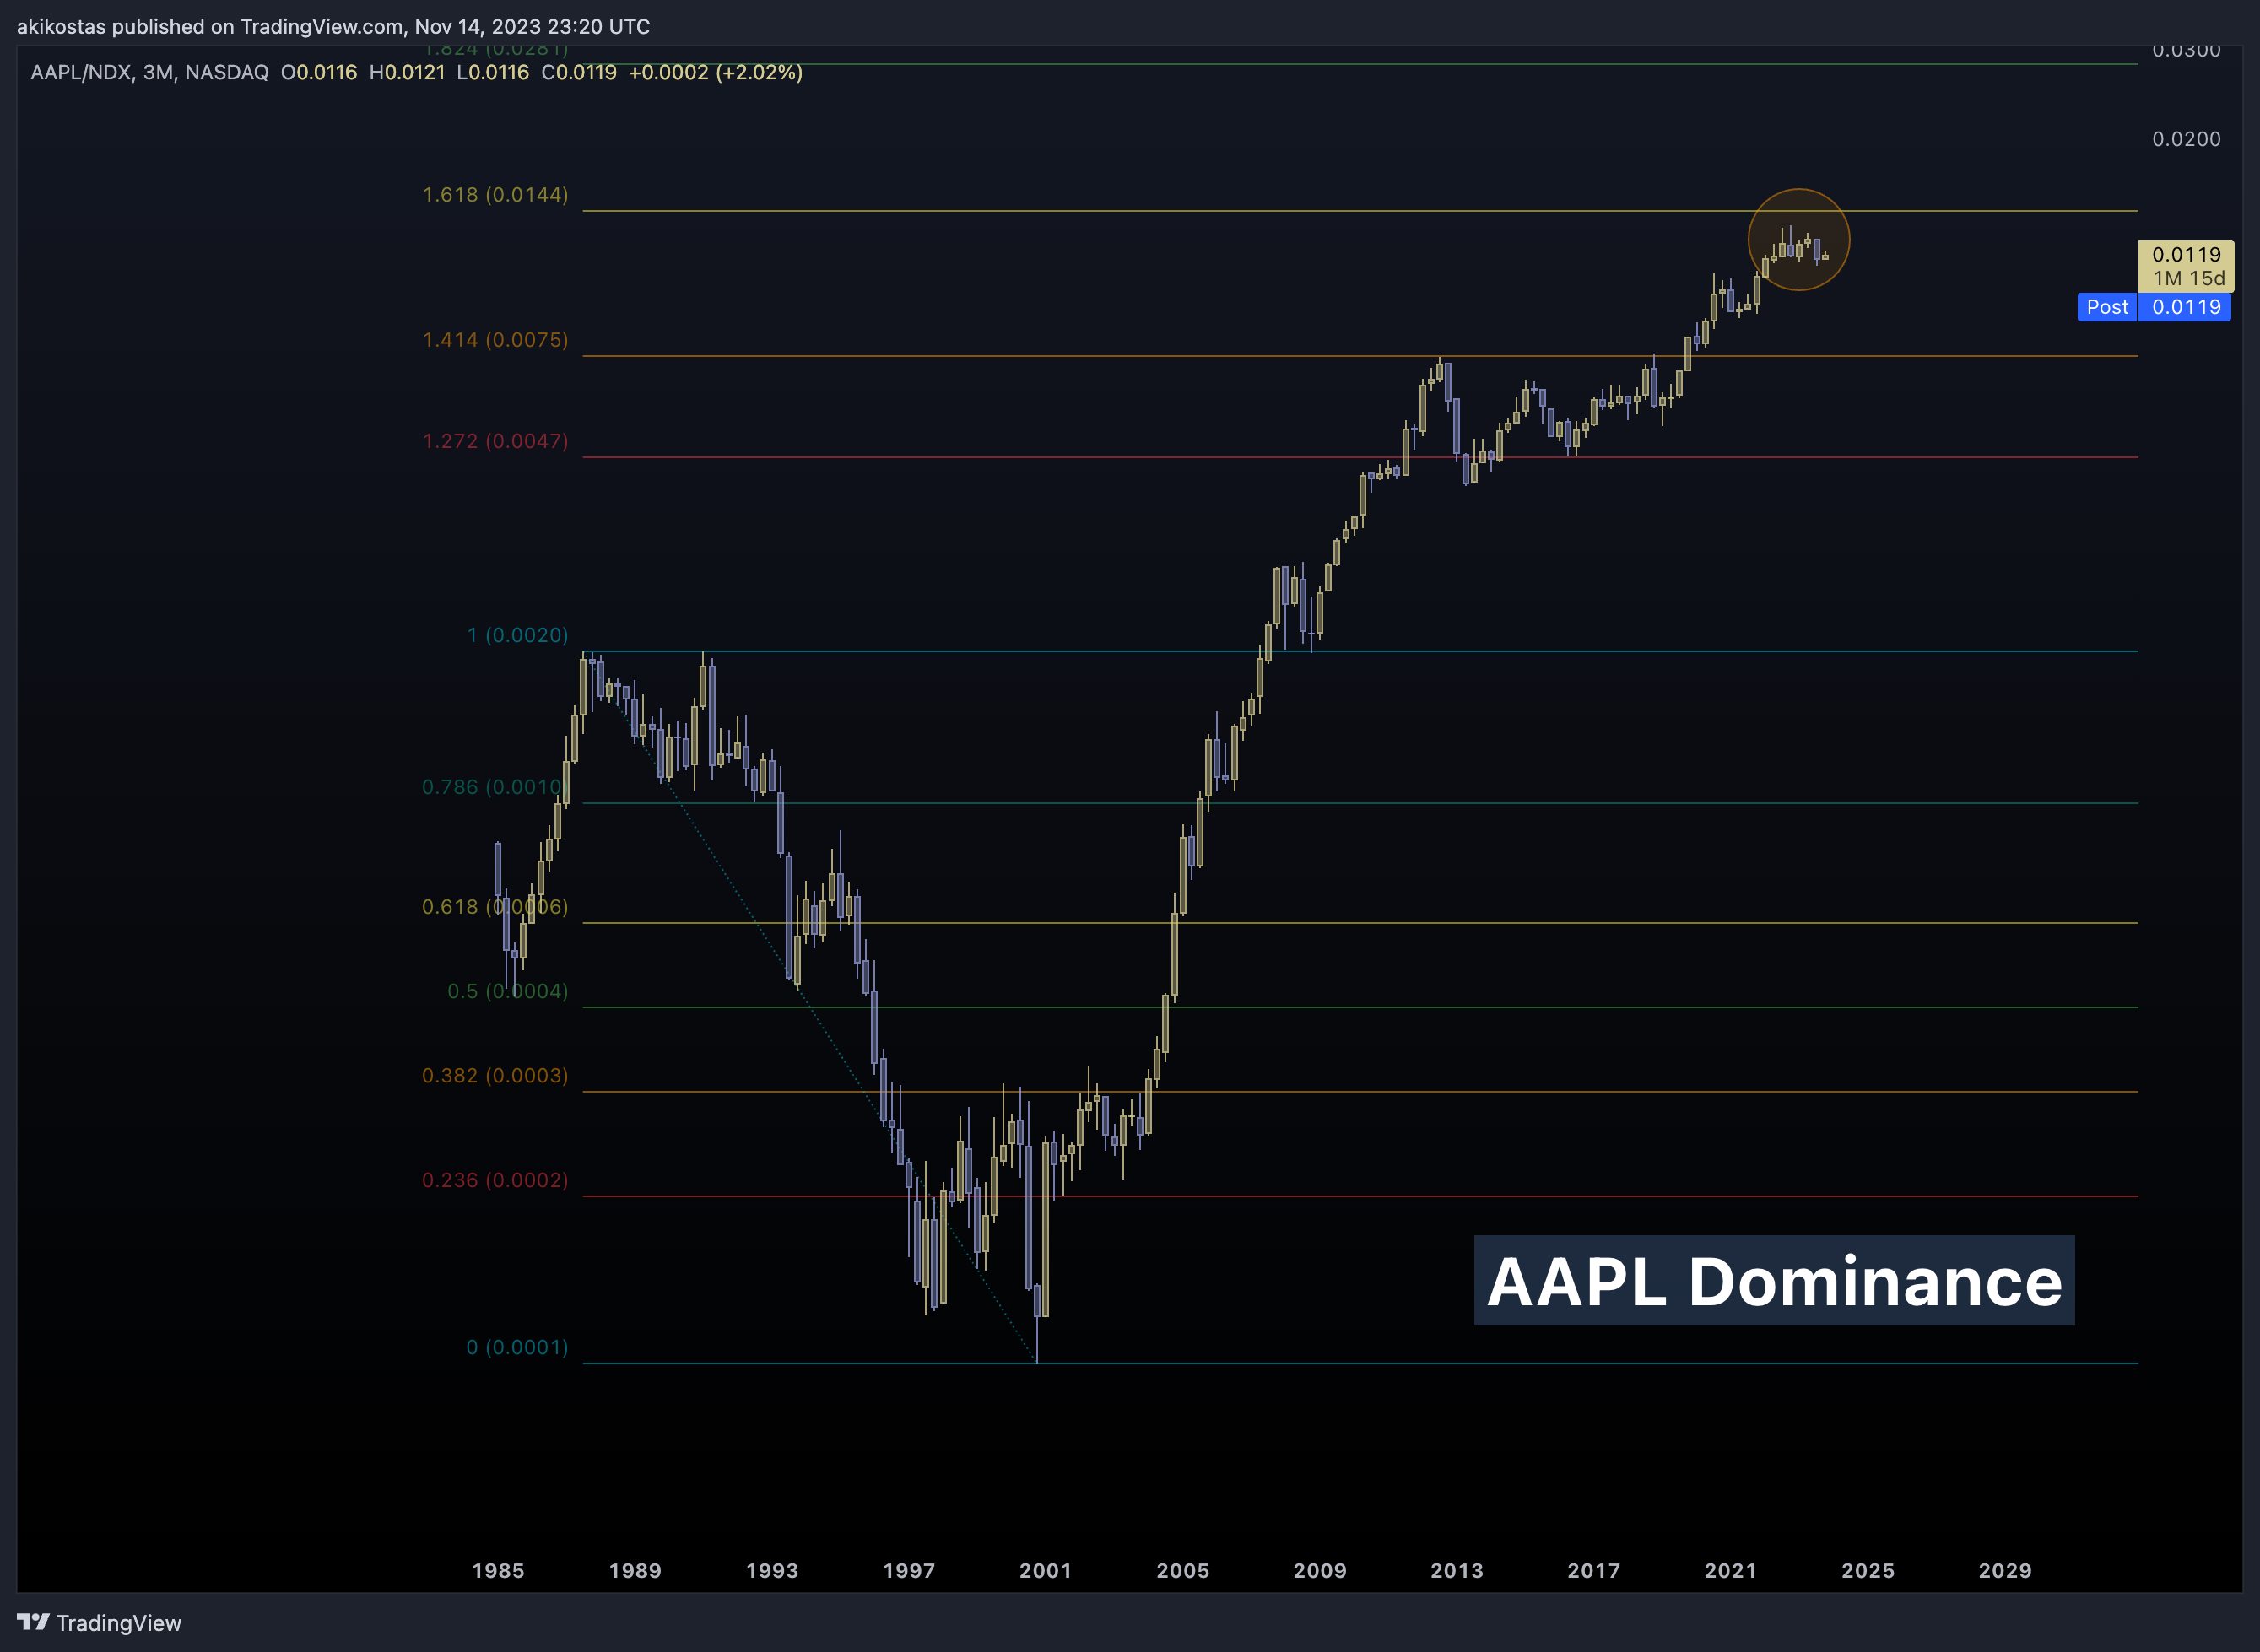Click 'AAPL/NDX, 3M, NASDAQ' symbol legend

tap(149, 73)
